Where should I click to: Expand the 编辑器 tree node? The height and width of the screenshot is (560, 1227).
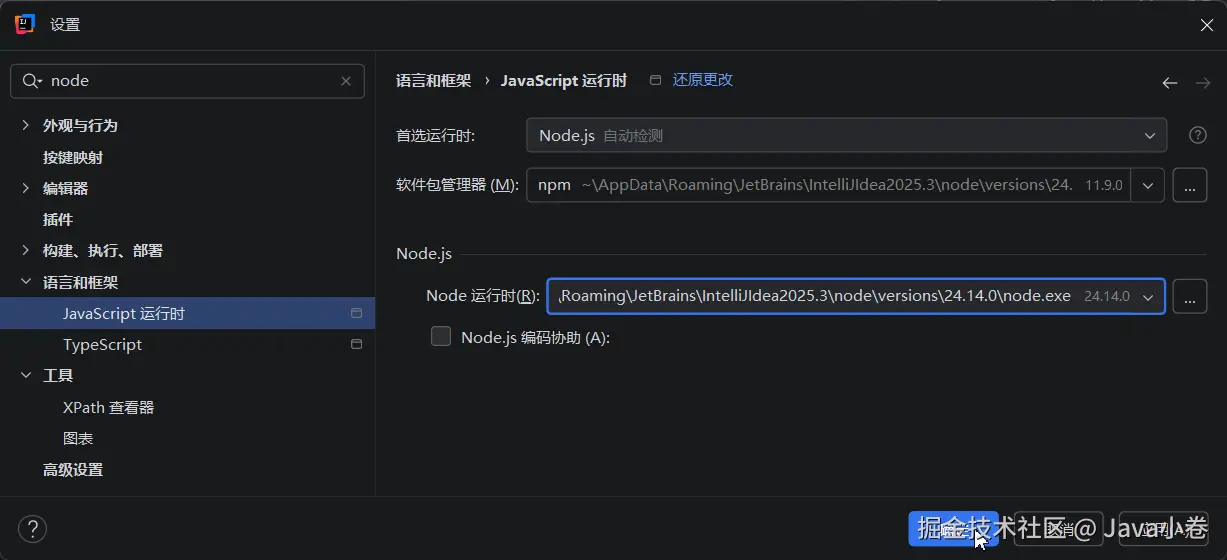(26, 188)
